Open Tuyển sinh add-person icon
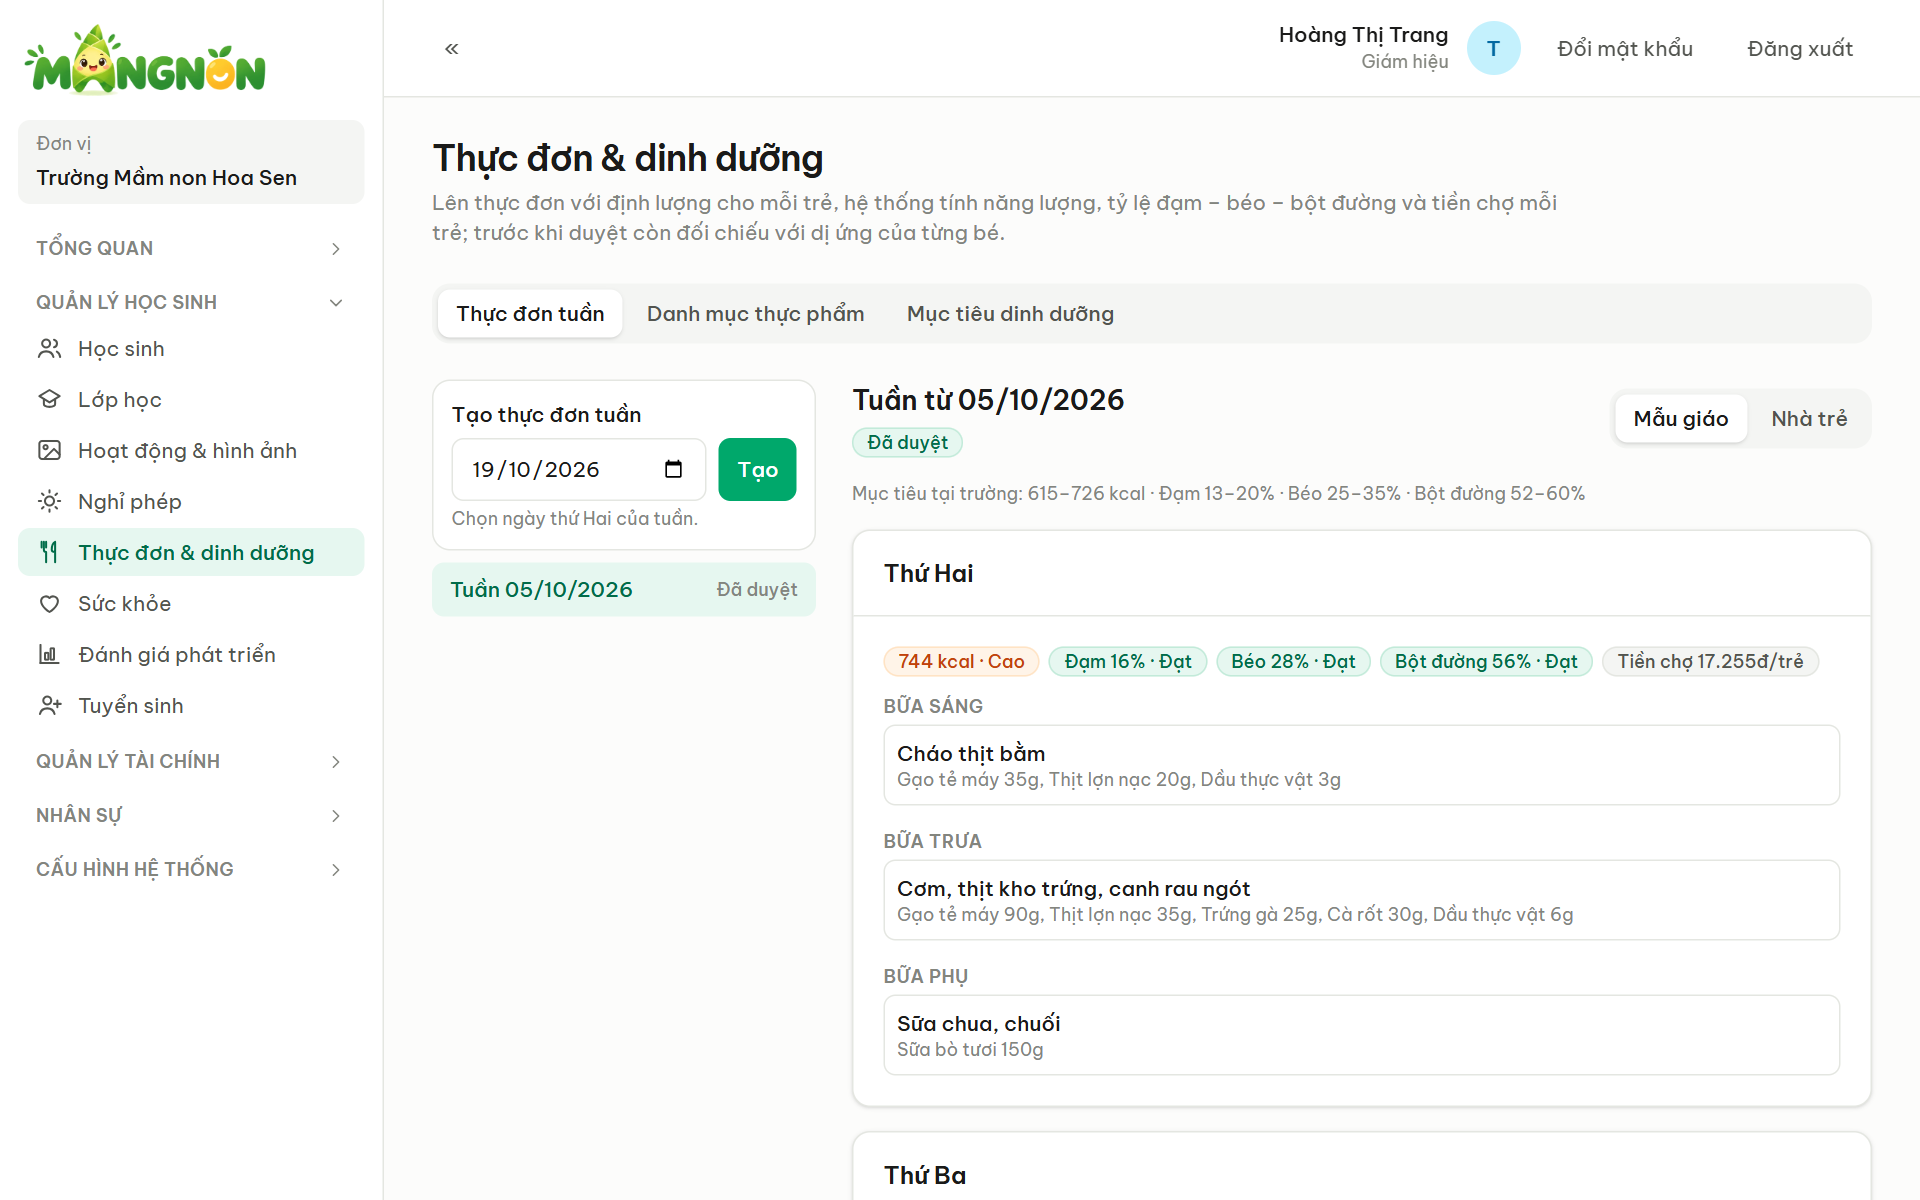Screen dimensions: 1920x1200 tap(49, 706)
